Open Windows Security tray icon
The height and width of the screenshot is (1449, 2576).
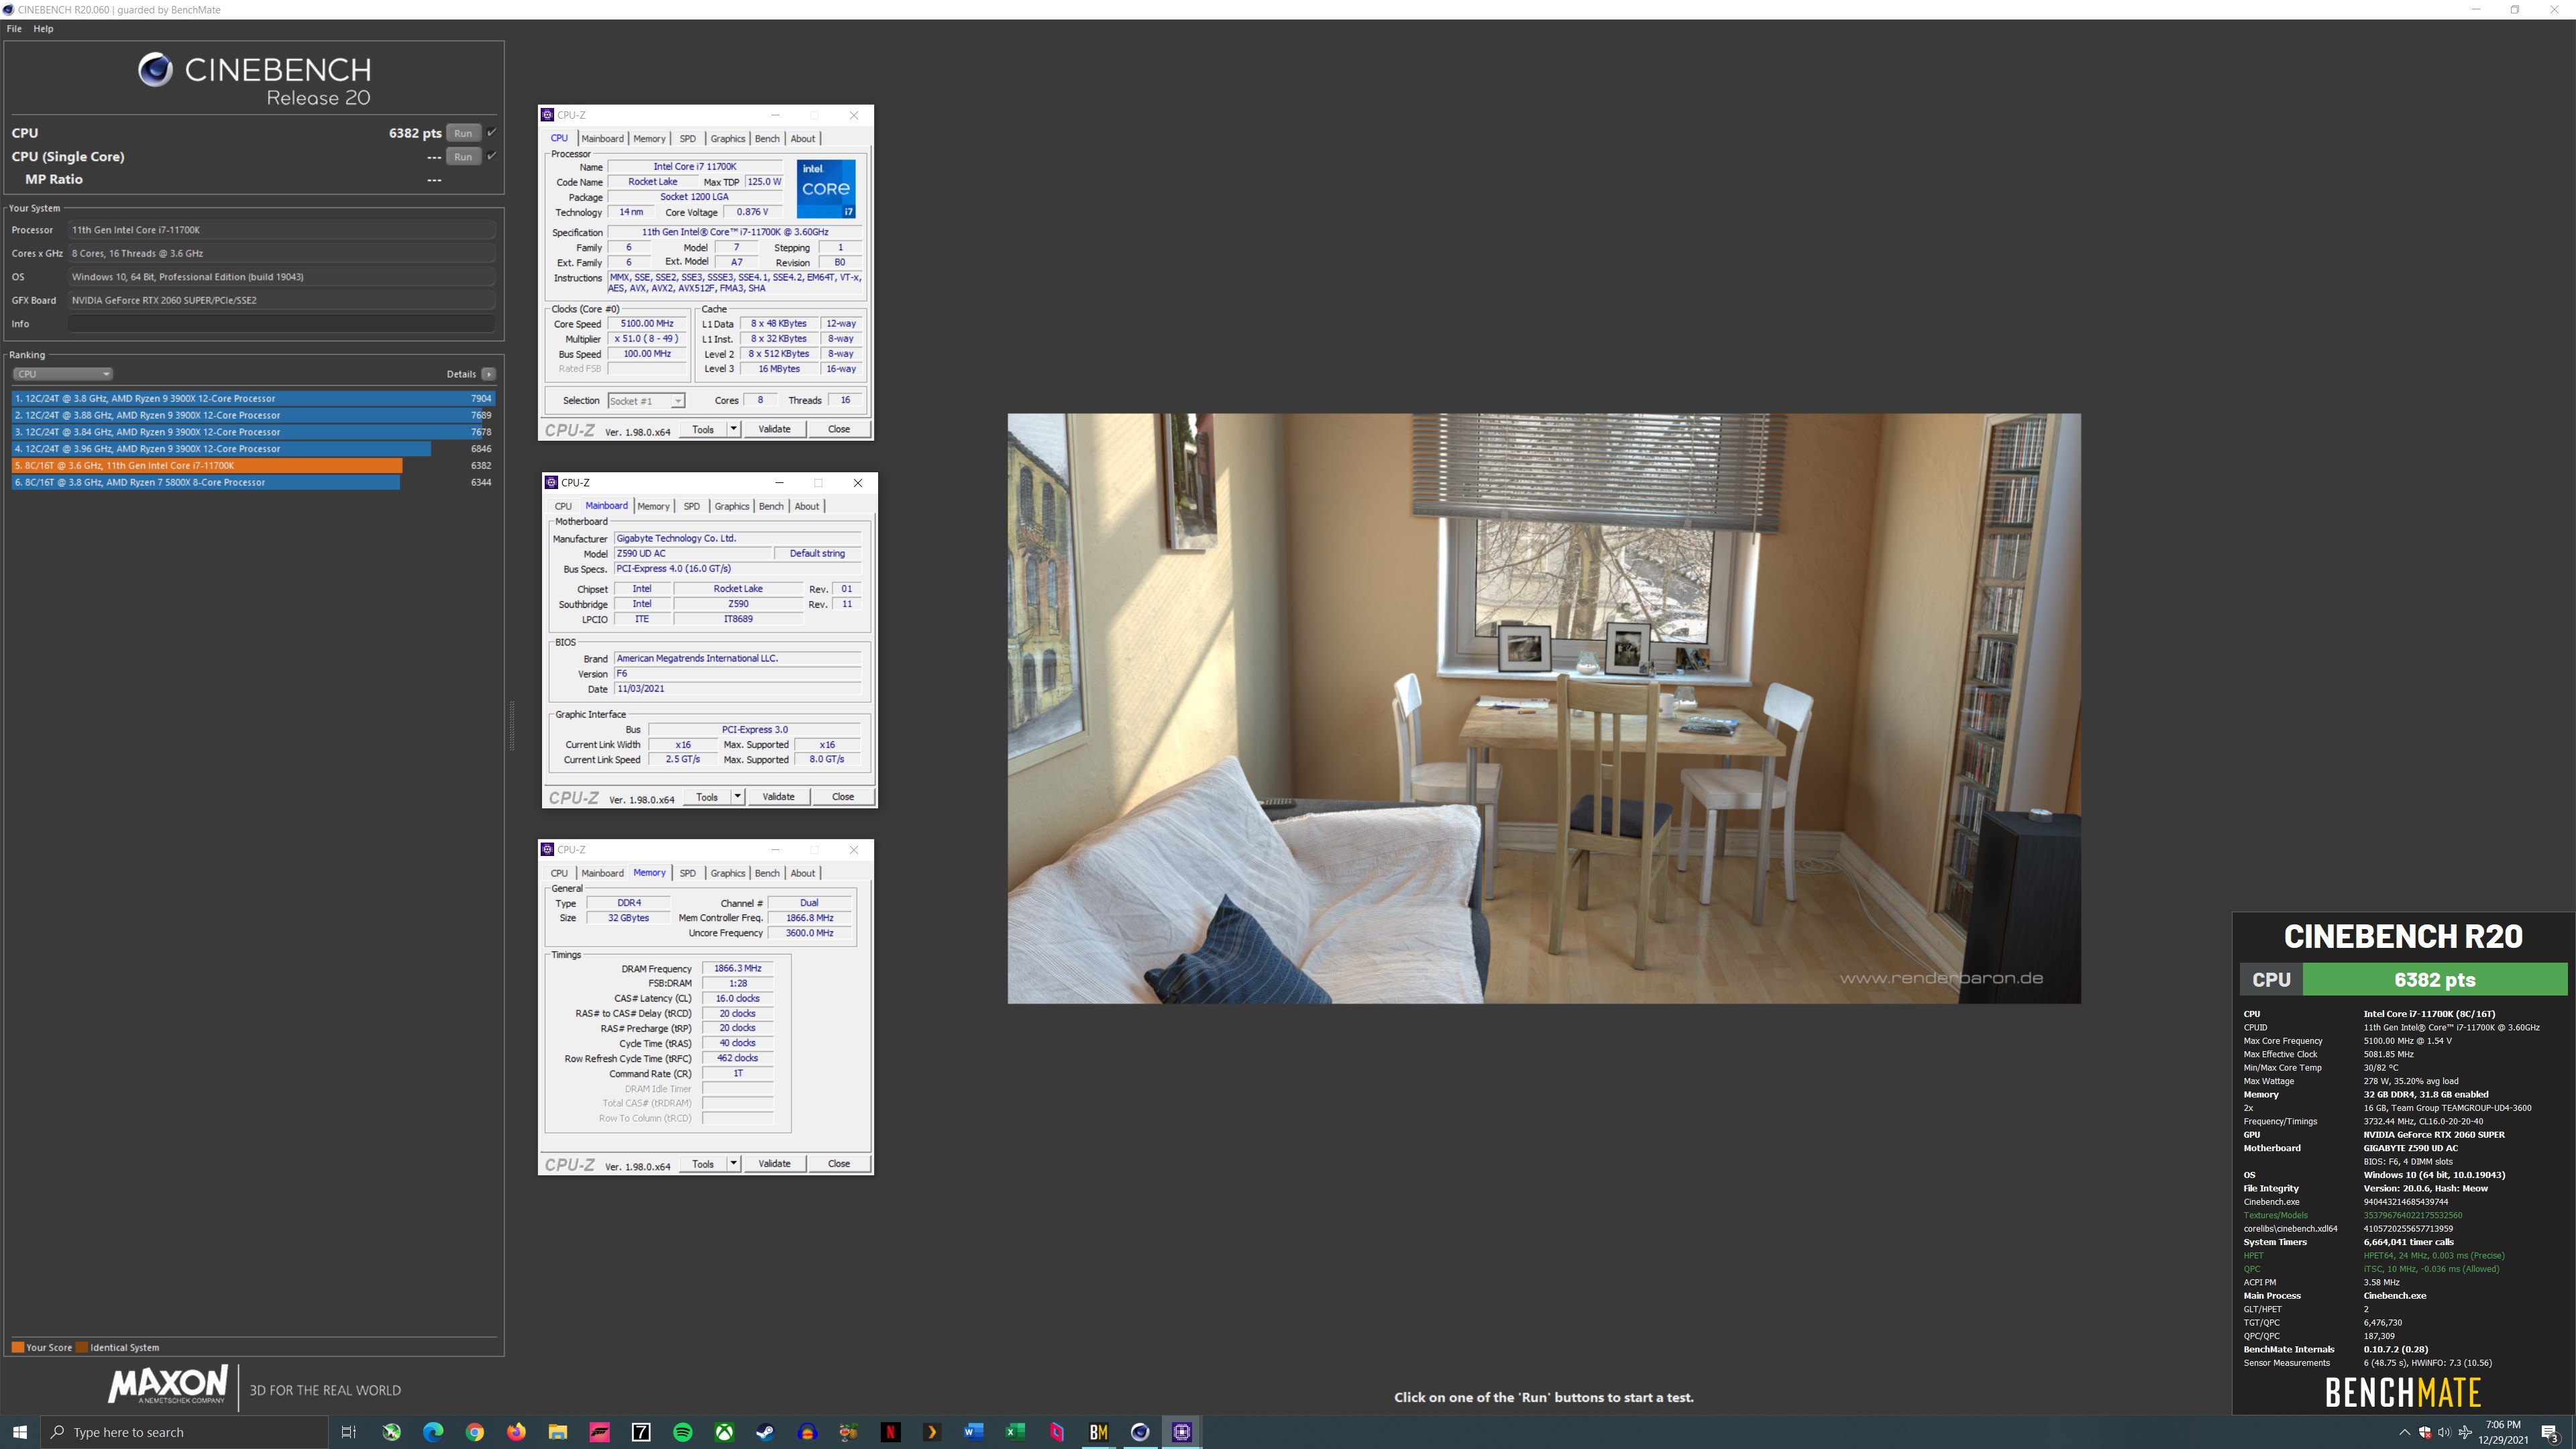[2425, 1432]
